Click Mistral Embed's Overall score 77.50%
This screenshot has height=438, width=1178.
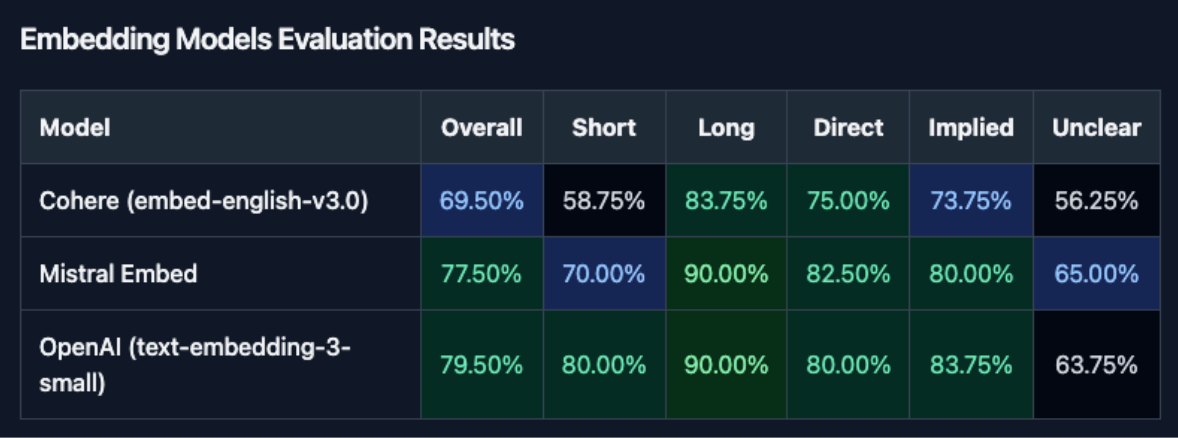pyautogui.click(x=482, y=274)
